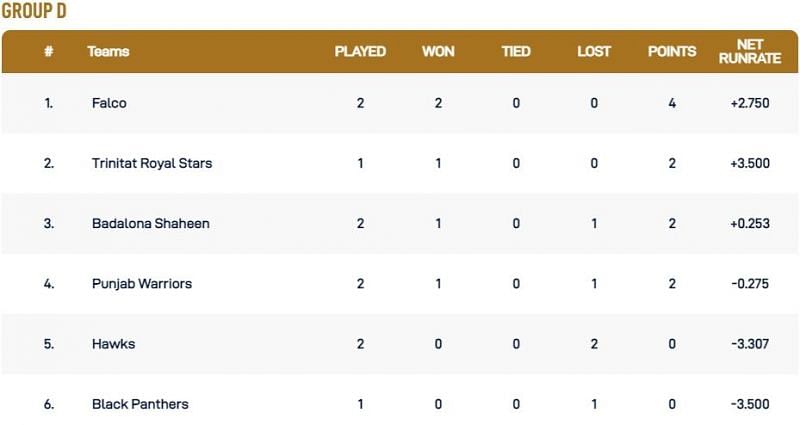Click Hawks -3.307 net runrate cell
The image size is (800, 425).
pos(750,344)
